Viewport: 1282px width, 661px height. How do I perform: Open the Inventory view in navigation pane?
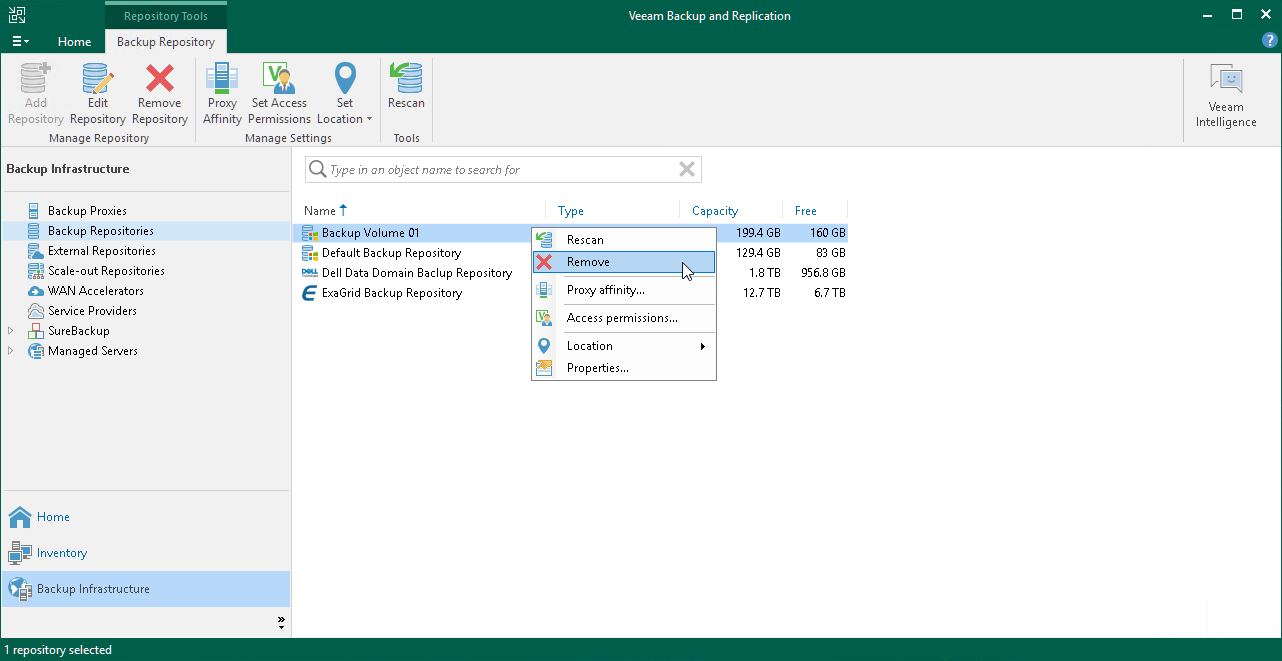[x=61, y=553]
